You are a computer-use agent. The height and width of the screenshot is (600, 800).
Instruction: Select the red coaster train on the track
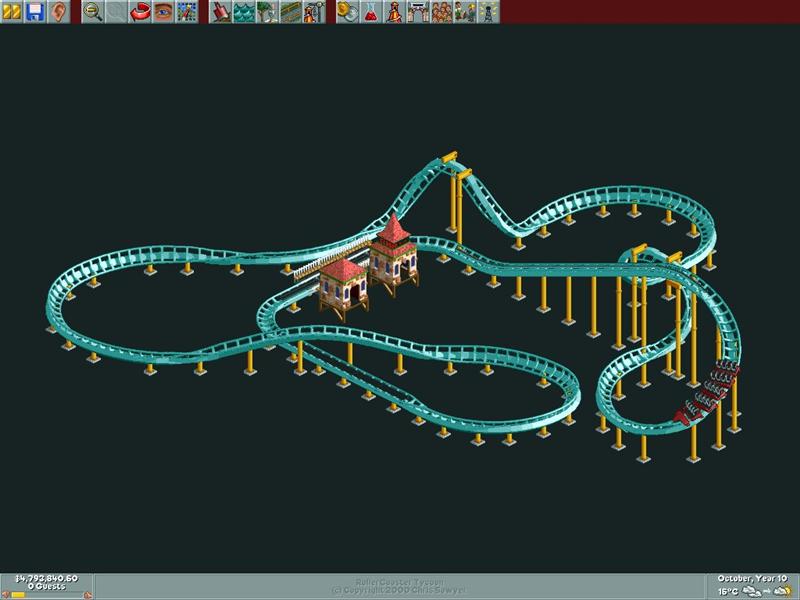click(707, 392)
